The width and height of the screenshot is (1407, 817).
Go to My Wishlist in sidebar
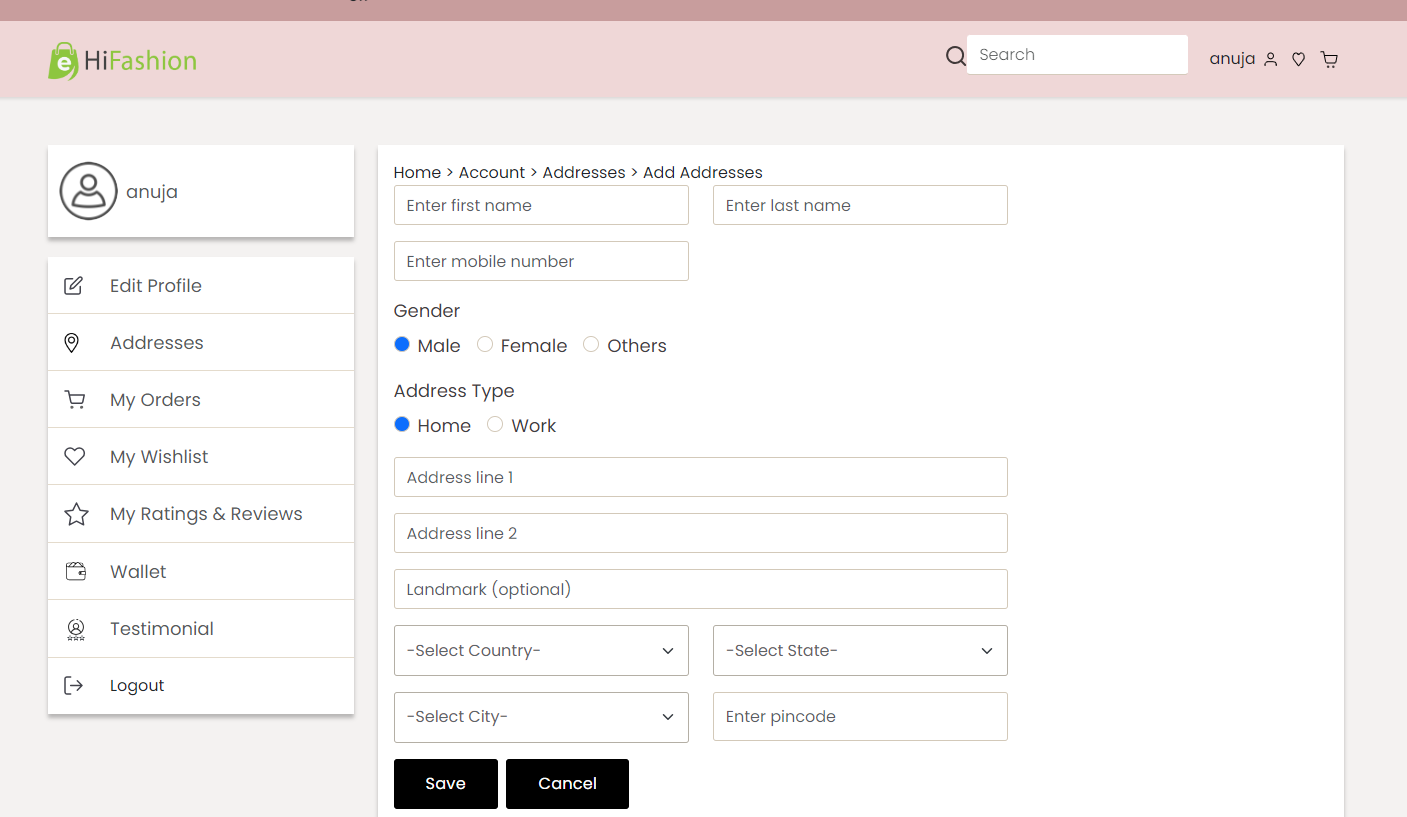point(201,457)
